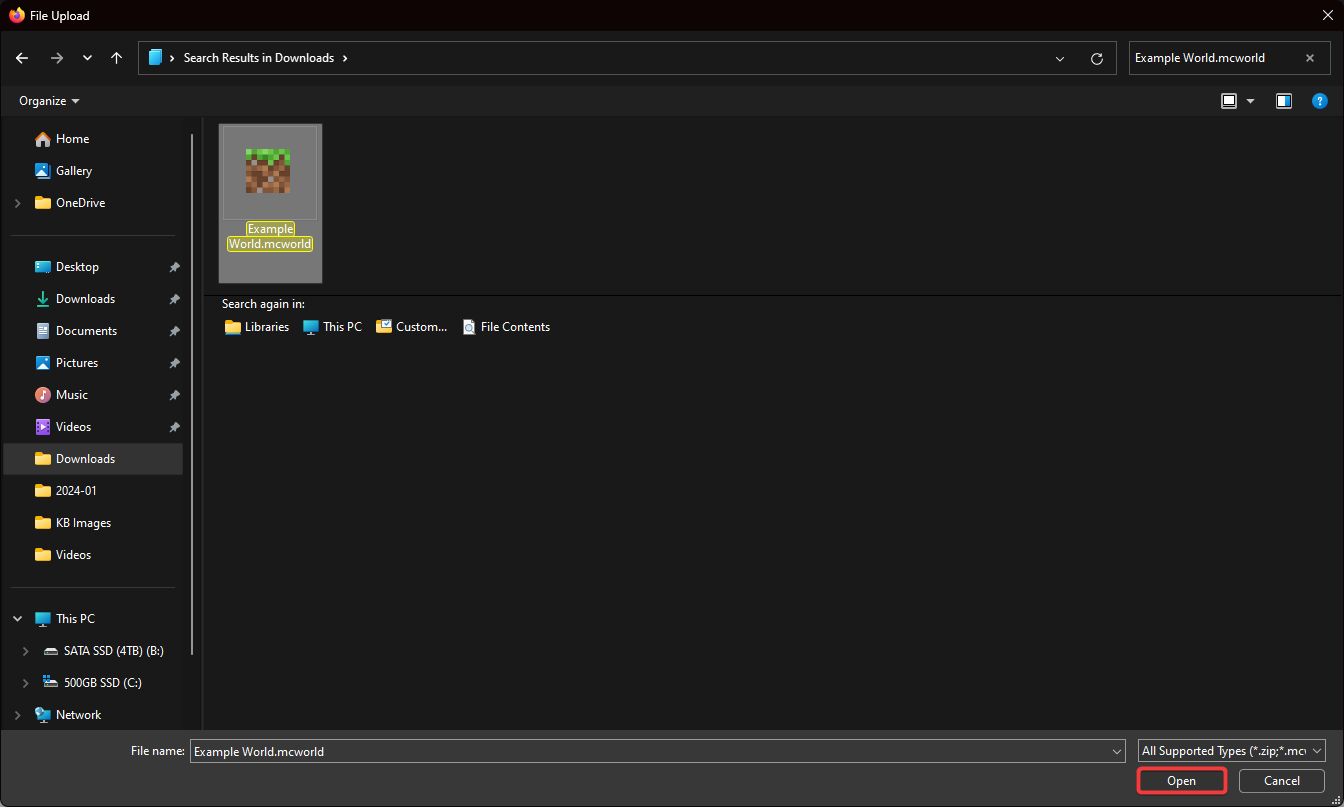Screen dimensions: 1344x807
Task: Change view layout icon
Action: coord(1229,101)
